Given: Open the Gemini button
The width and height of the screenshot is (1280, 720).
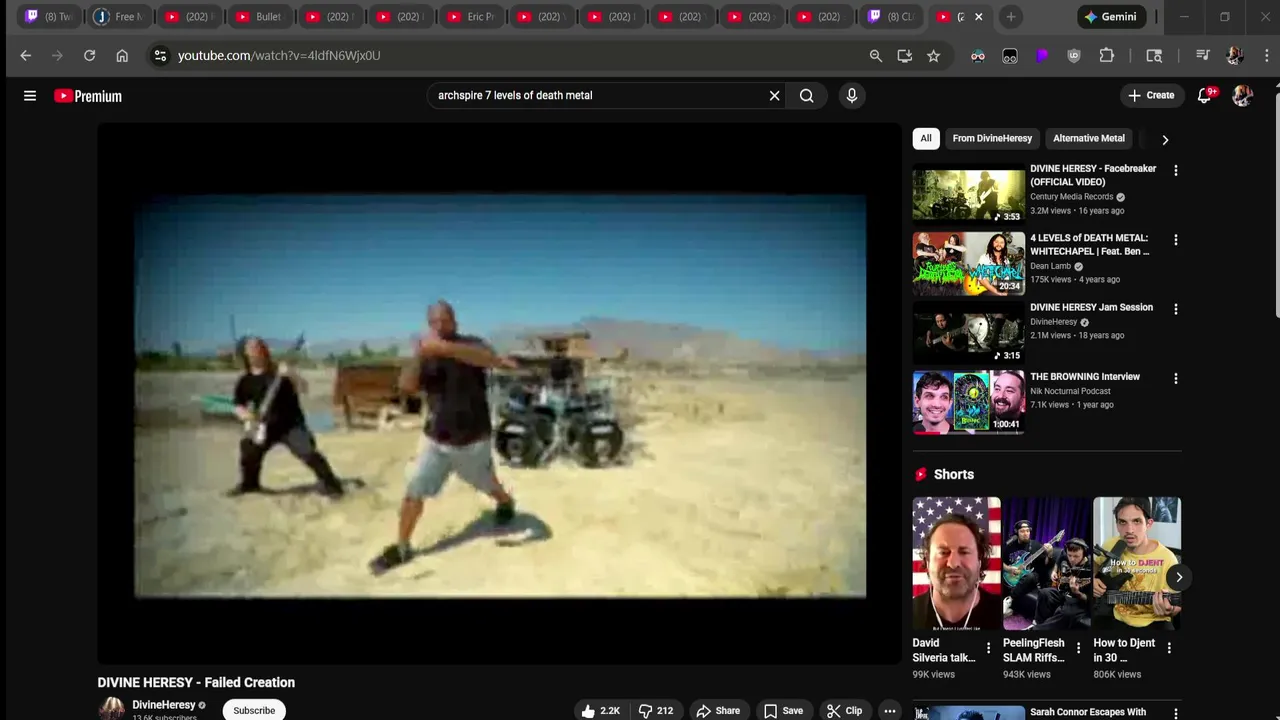Looking at the screenshot, I should tap(1111, 17).
